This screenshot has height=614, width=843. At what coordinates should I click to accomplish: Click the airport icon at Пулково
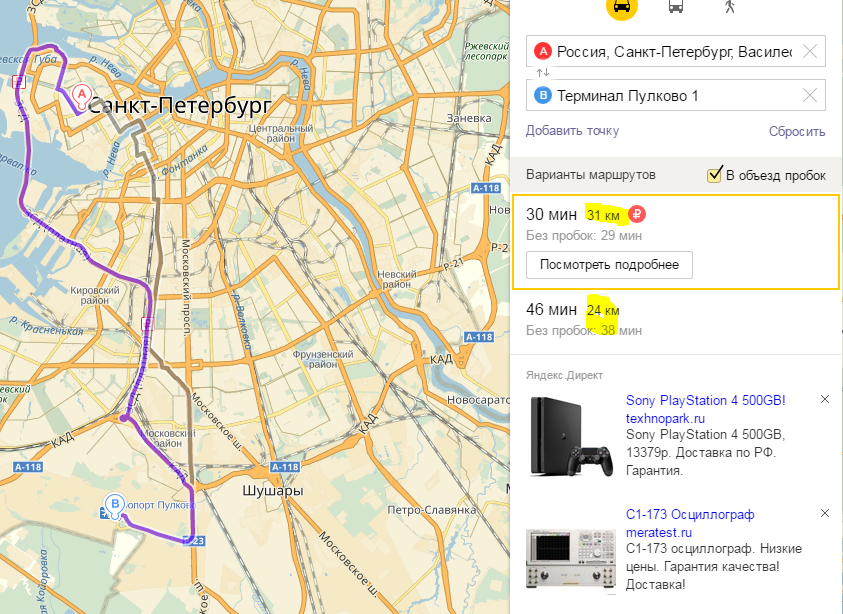click(104, 513)
